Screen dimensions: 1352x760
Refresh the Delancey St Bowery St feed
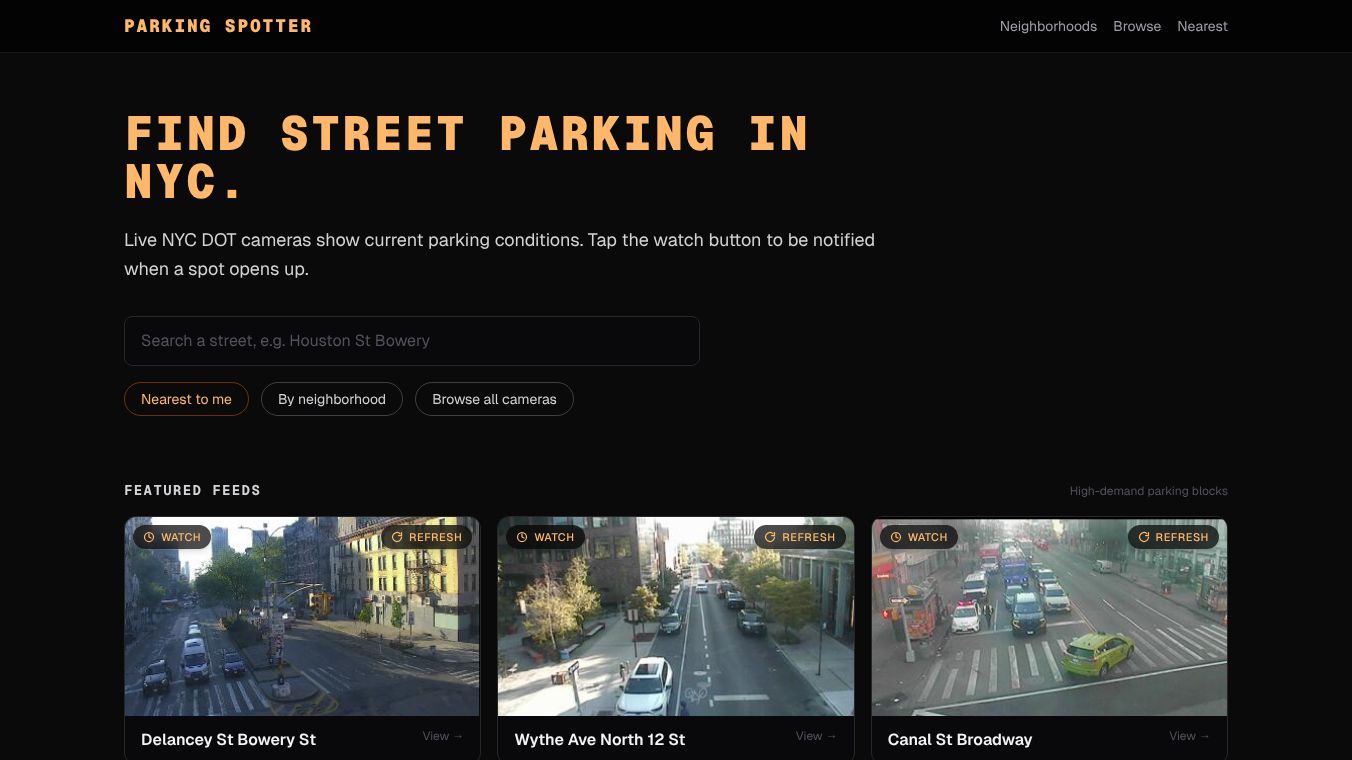pos(426,537)
